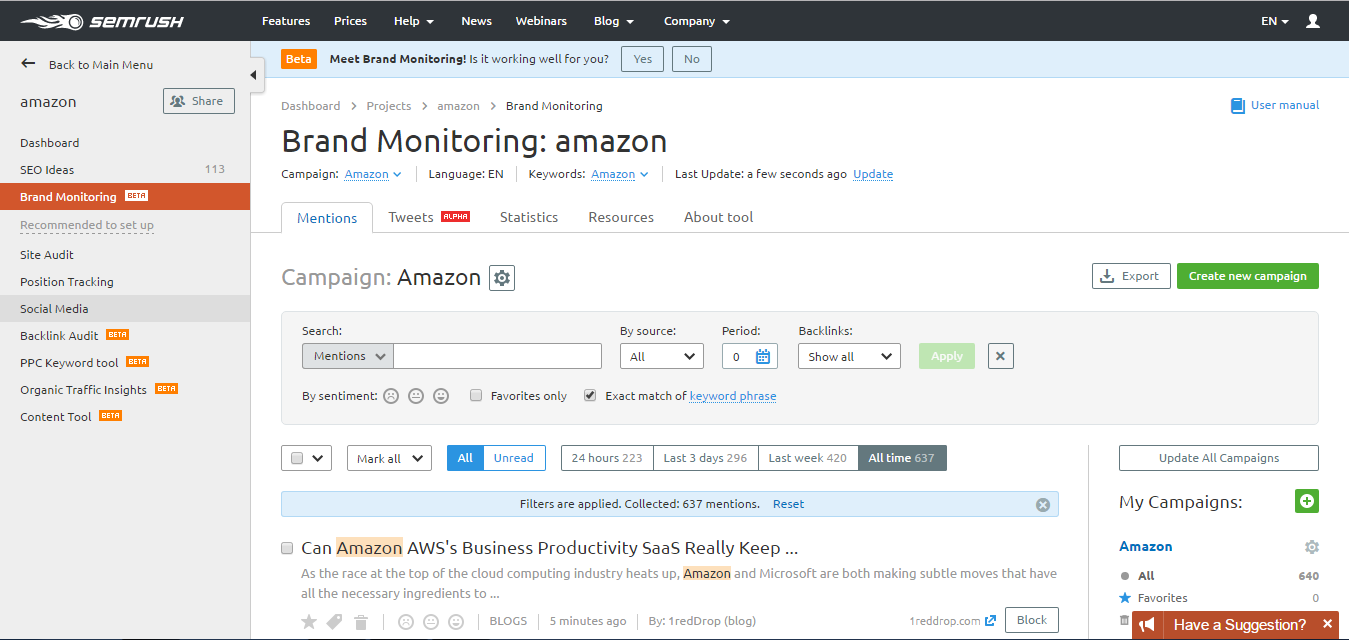Open the Resources tab
This screenshot has height=640, width=1349.
click(x=621, y=217)
